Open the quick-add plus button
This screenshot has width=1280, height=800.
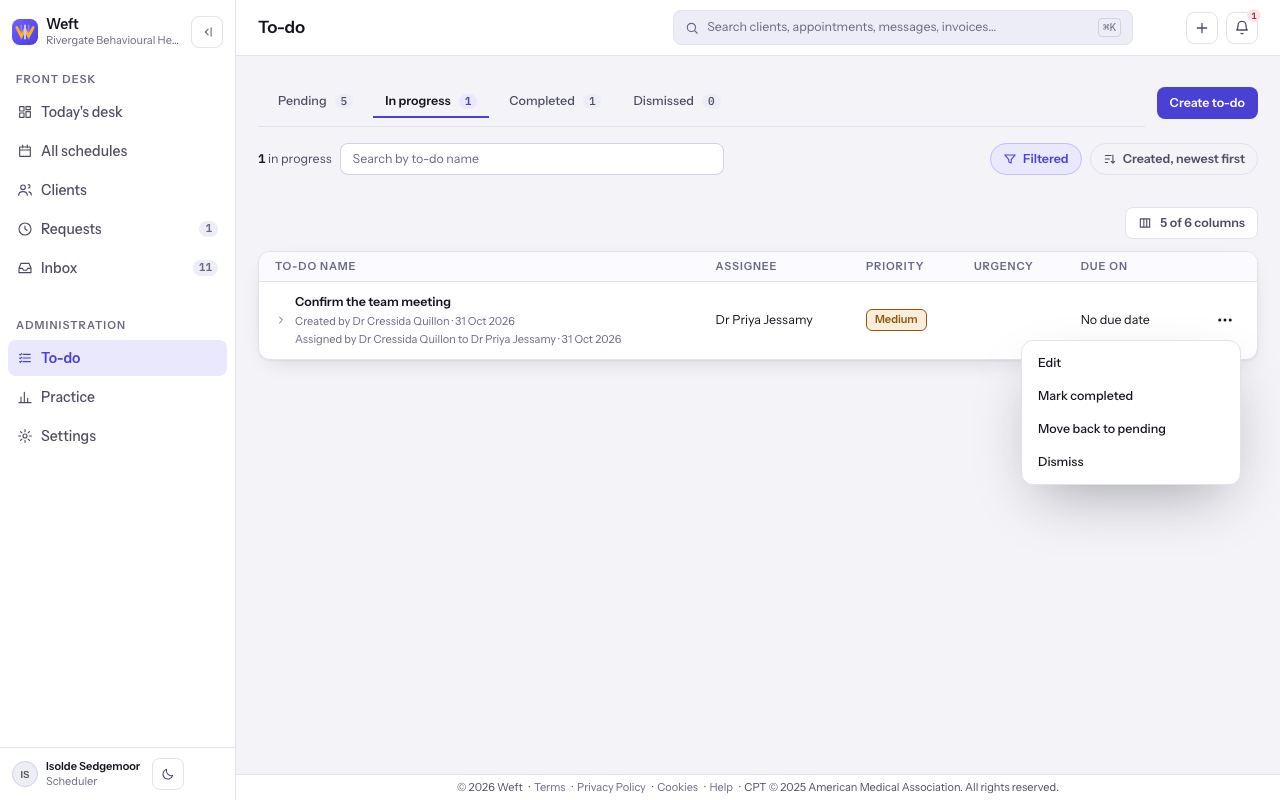[x=1202, y=28]
